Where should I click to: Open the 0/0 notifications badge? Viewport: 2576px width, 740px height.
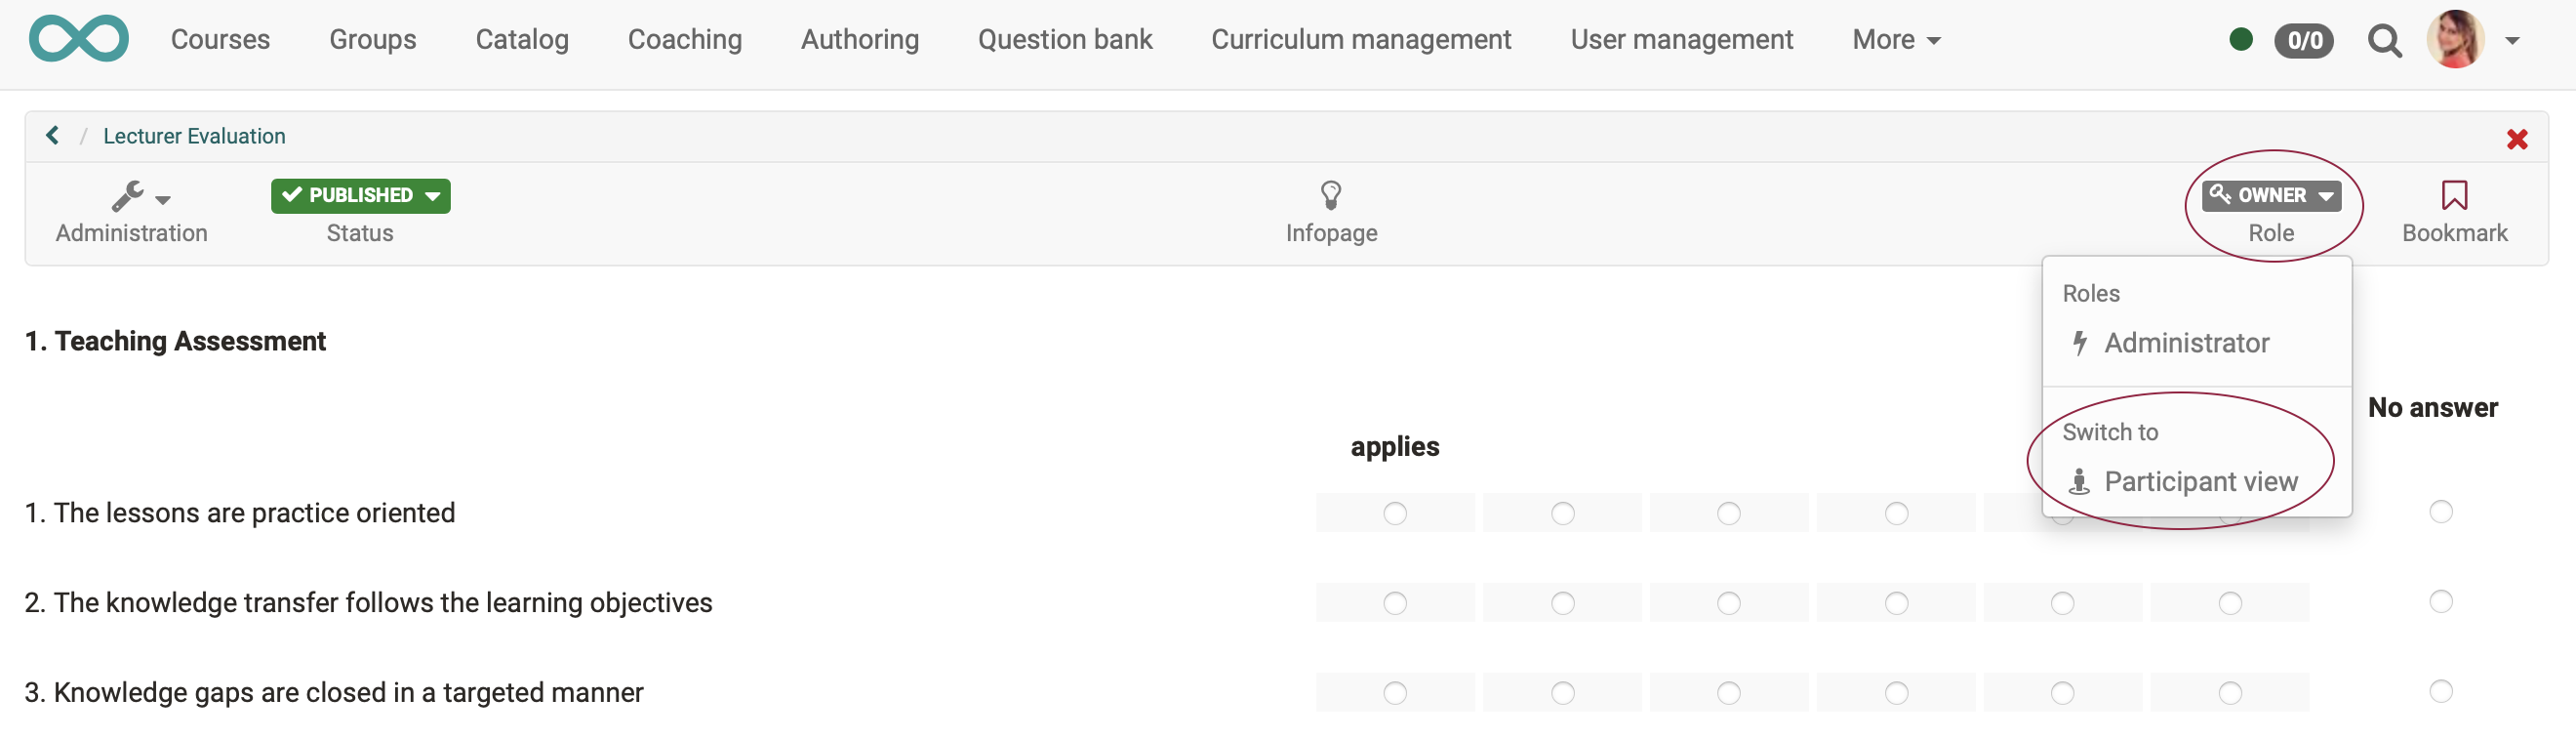(x=2303, y=41)
